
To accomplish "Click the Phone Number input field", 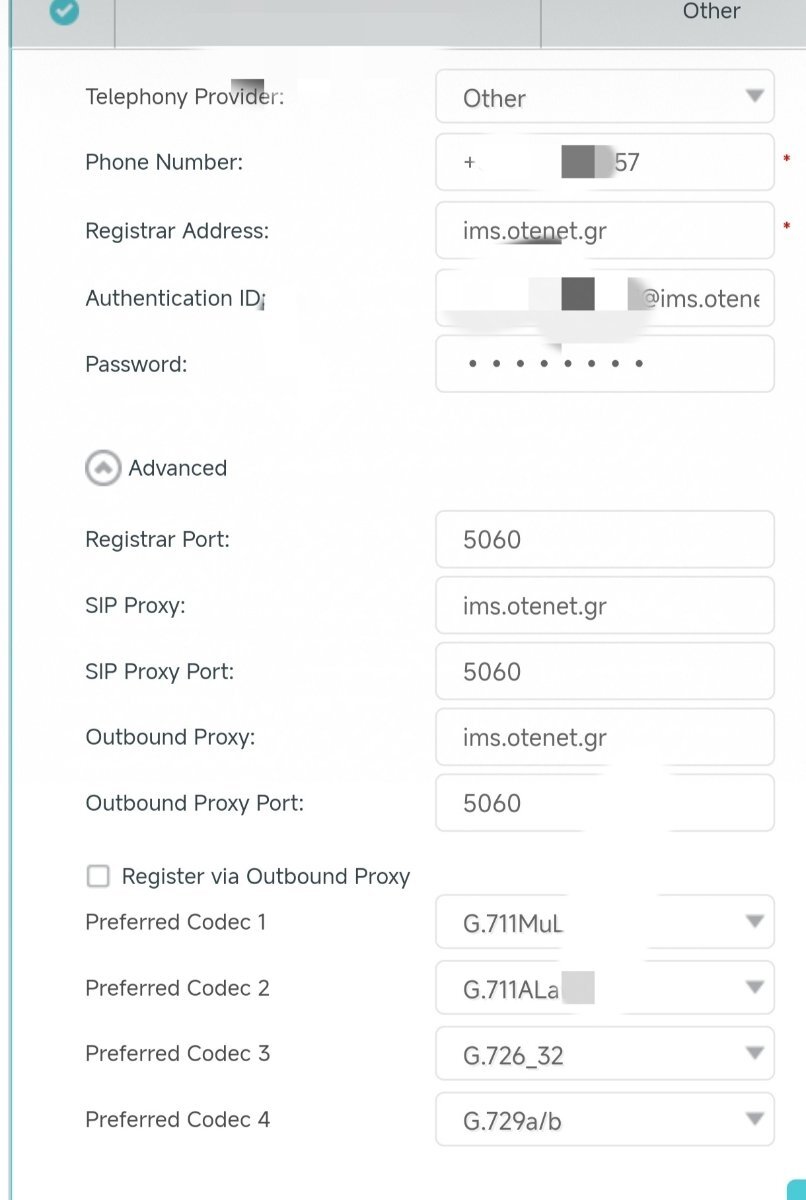I will point(605,162).
